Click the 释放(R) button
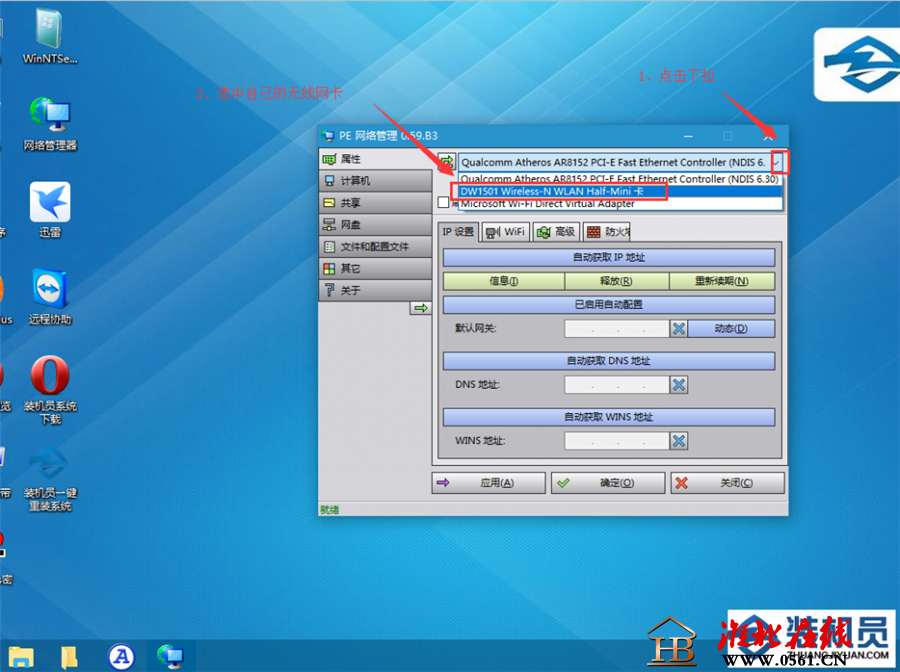900x672 pixels. tap(616, 281)
